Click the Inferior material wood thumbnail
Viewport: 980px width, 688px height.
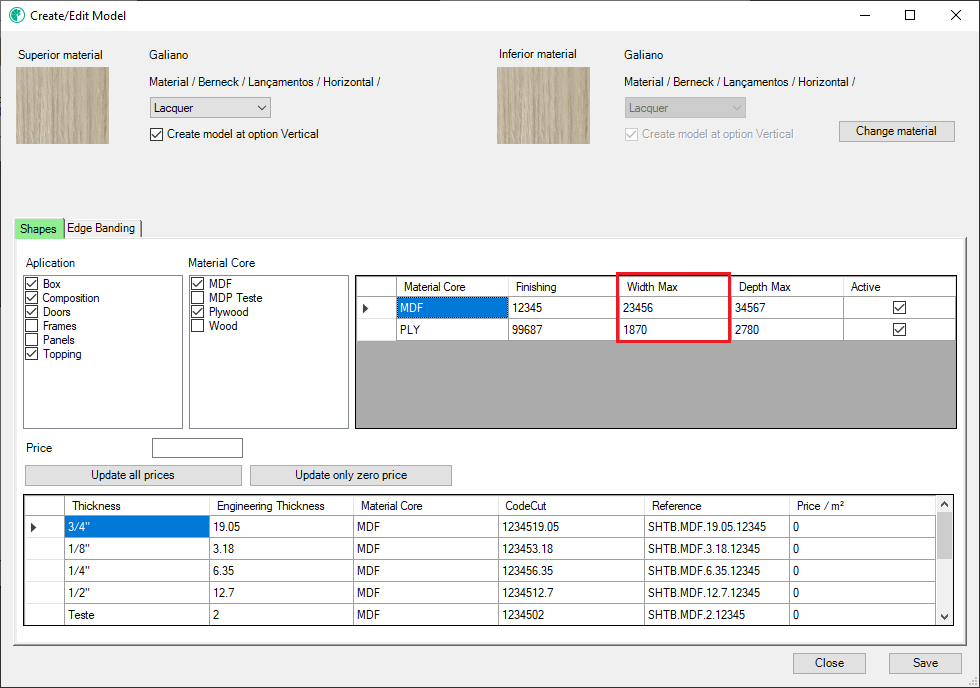(543, 105)
